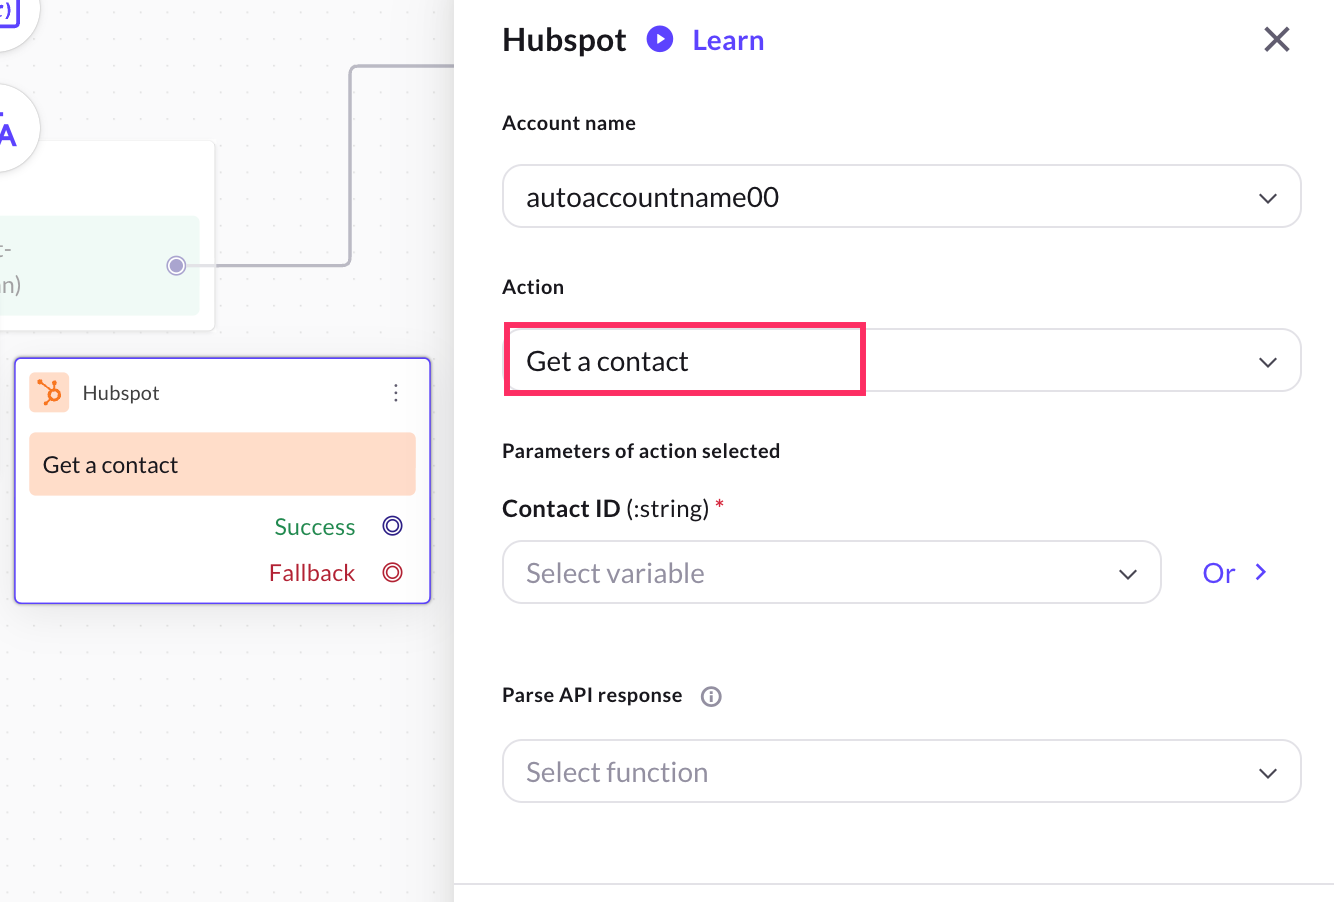The image size is (1334, 902).
Task: Select the Get a contact block in node
Action: (x=222, y=465)
